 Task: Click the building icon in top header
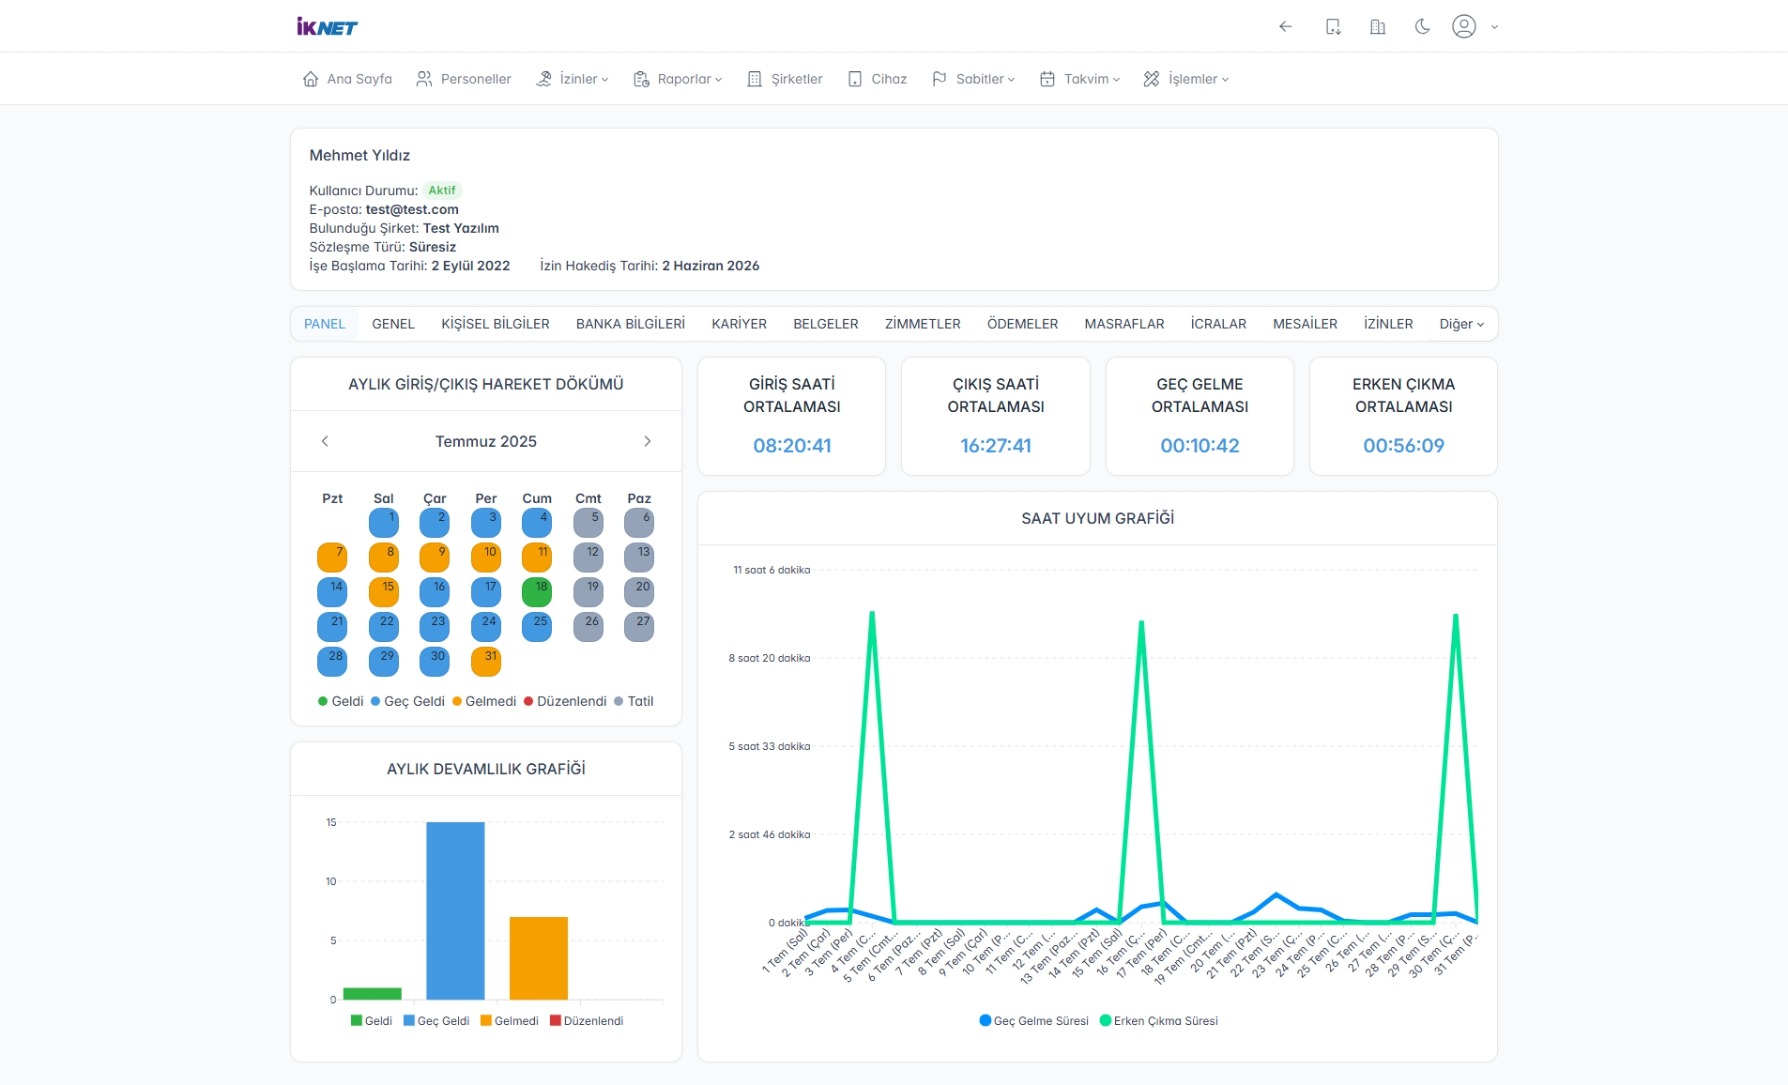pos(1377,27)
